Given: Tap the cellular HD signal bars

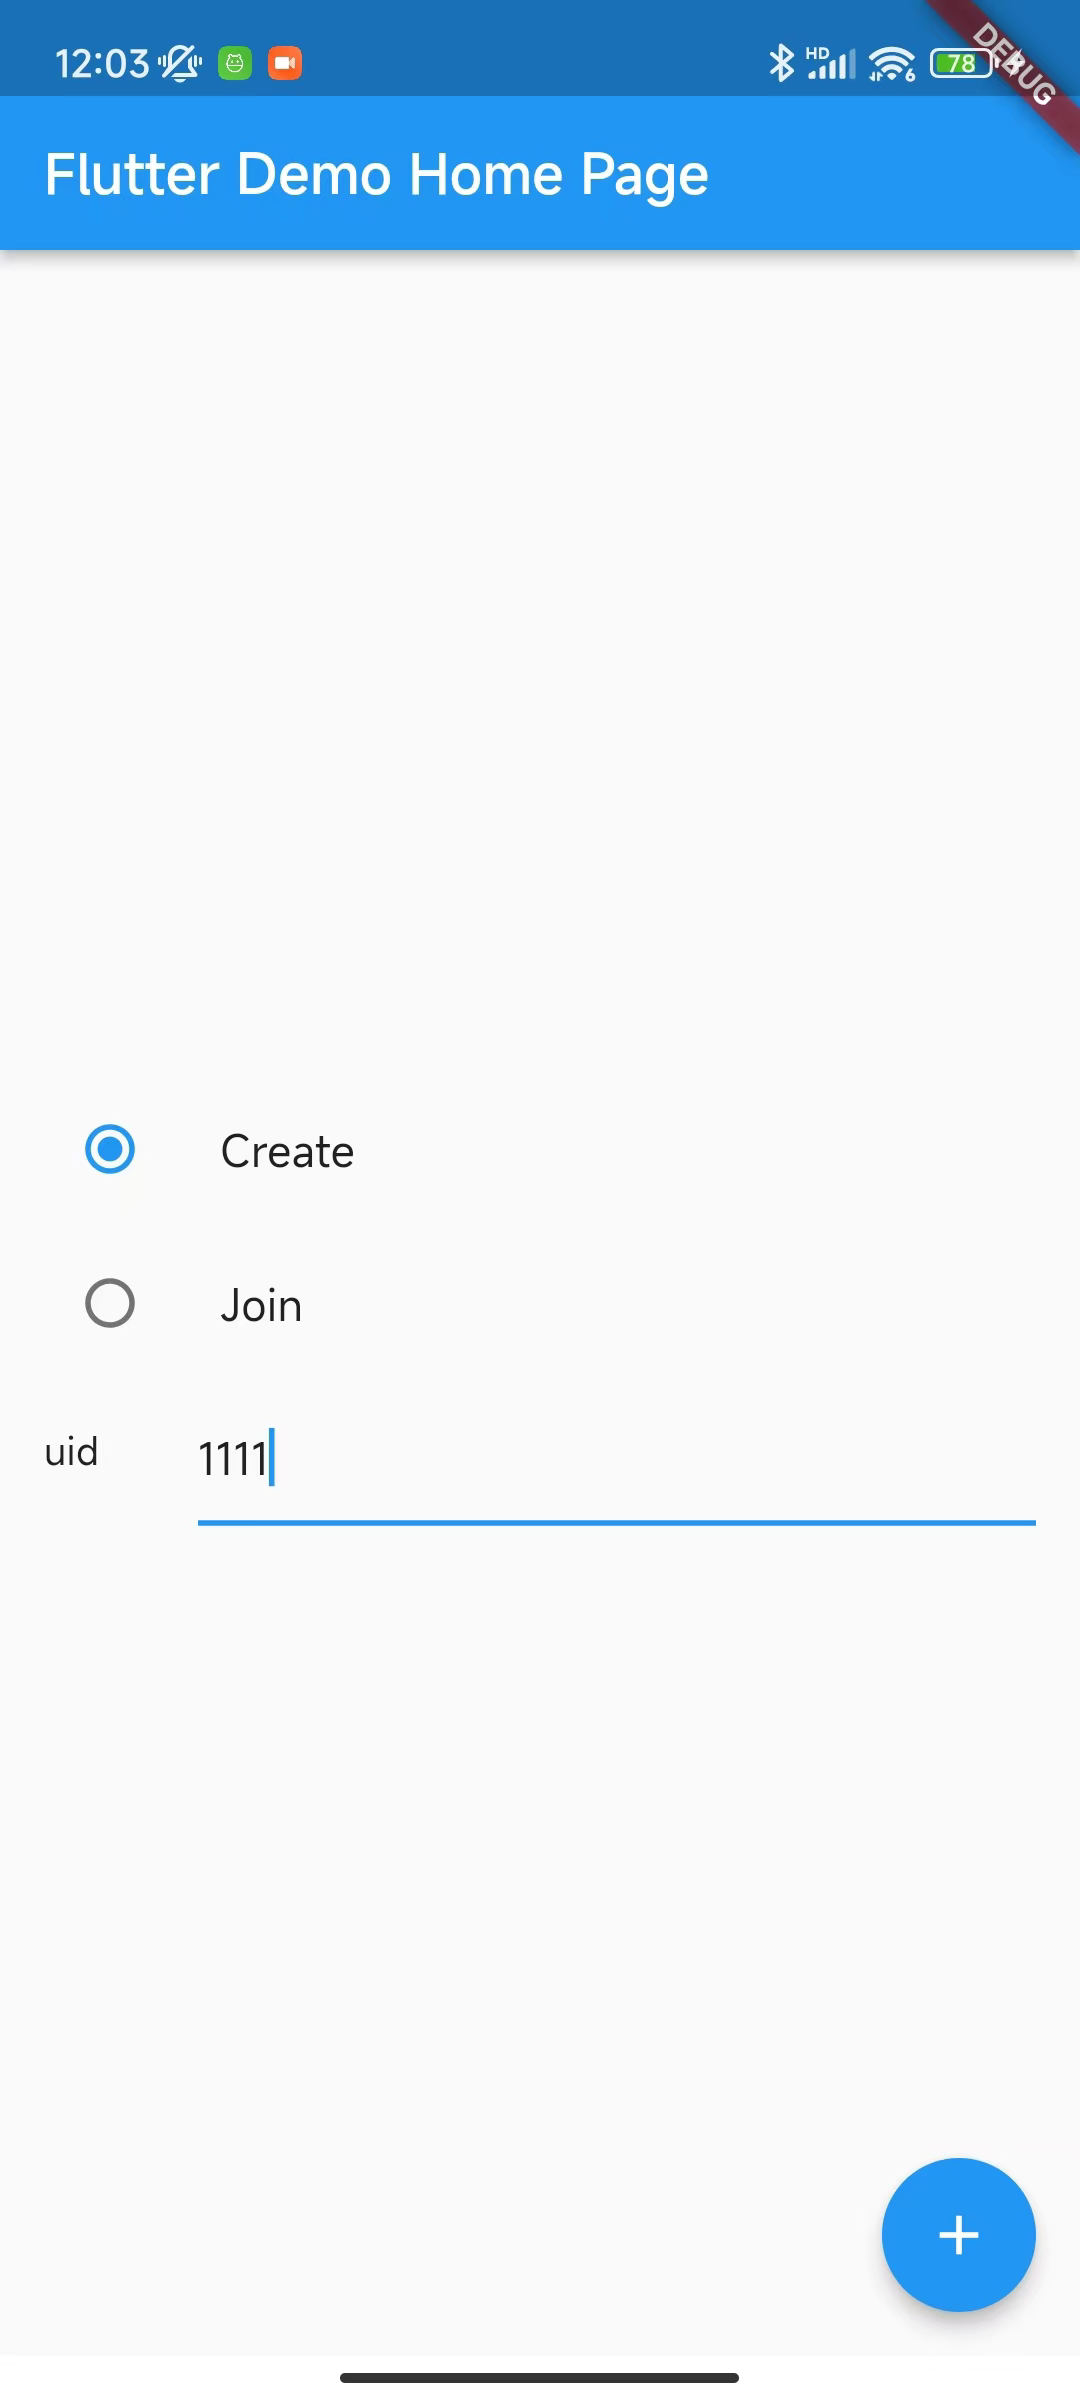Looking at the screenshot, I should click(x=831, y=63).
